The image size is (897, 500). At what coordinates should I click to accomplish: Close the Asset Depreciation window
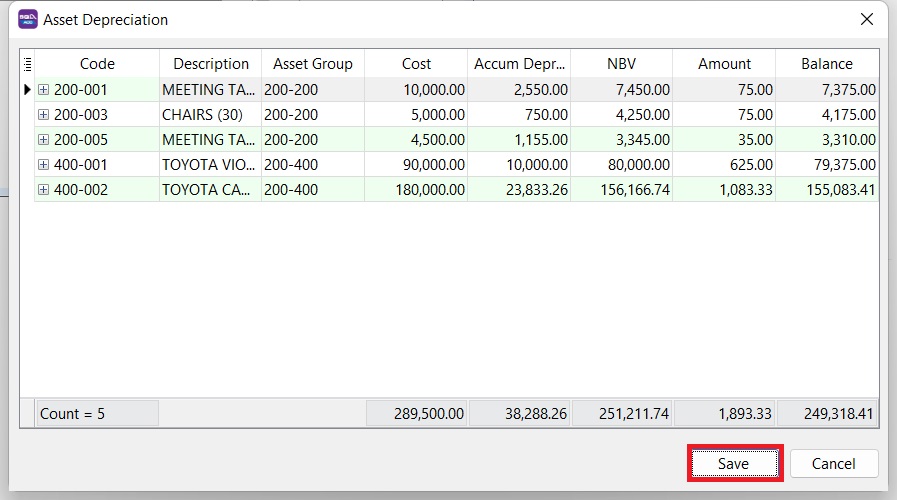pyautogui.click(x=867, y=19)
